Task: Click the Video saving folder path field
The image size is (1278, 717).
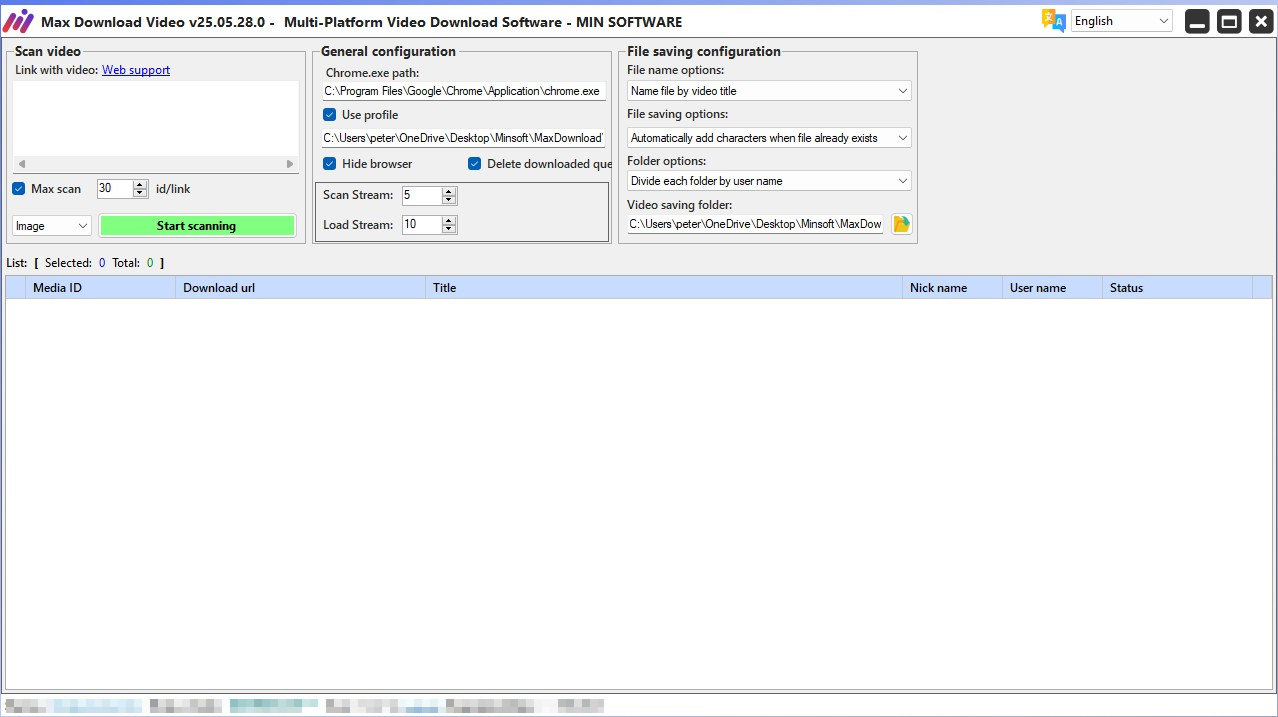Action: (x=756, y=224)
